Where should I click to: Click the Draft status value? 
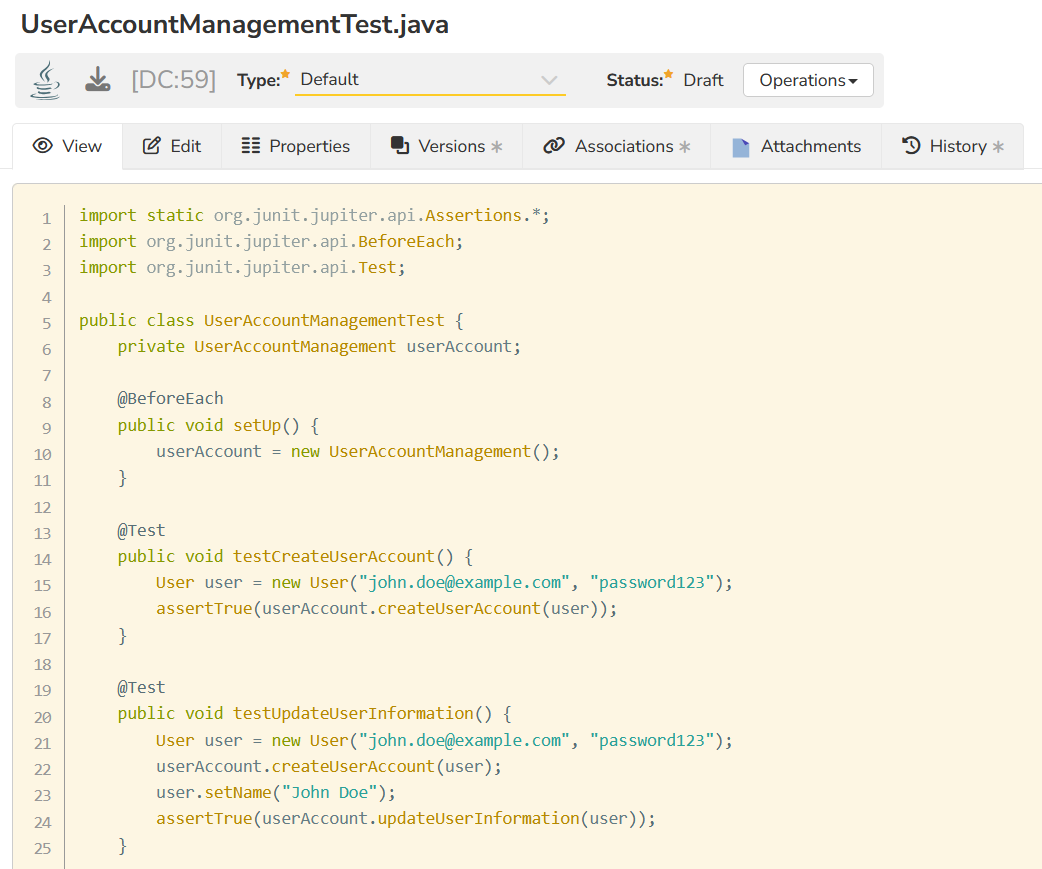703,80
